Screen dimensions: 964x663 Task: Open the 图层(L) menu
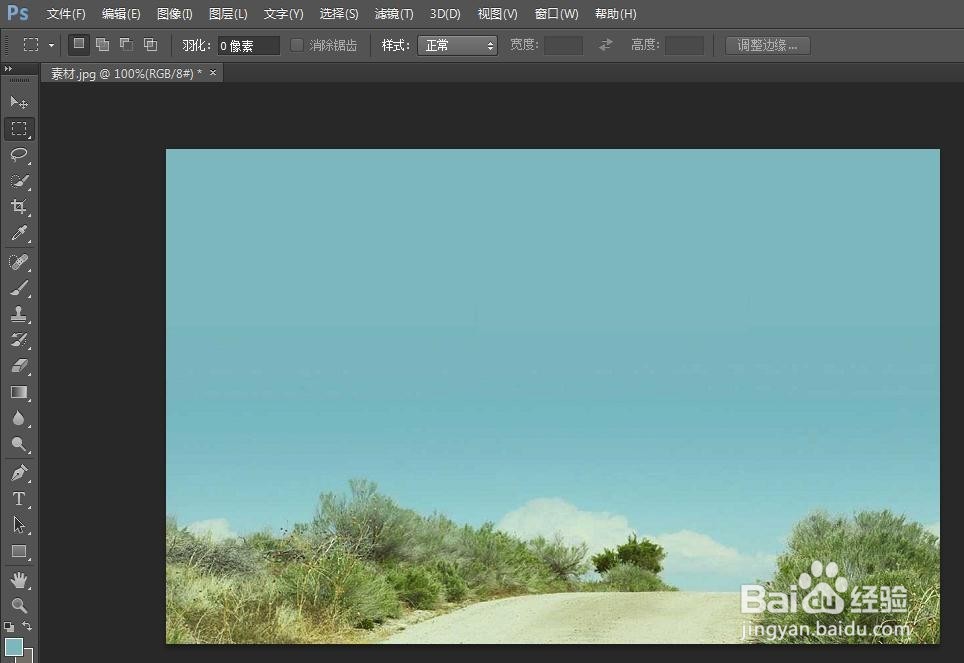[x=228, y=14]
